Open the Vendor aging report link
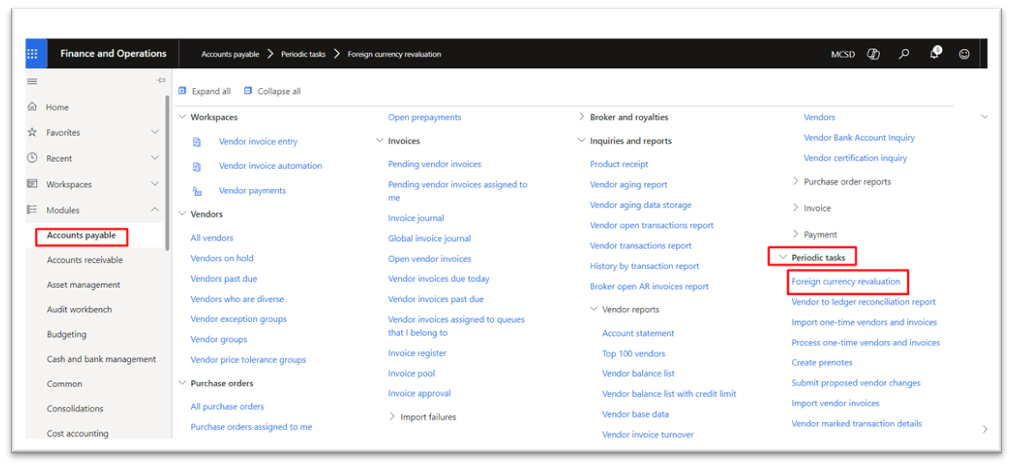Image resolution: width=1013 pixels, height=467 pixels. click(629, 185)
